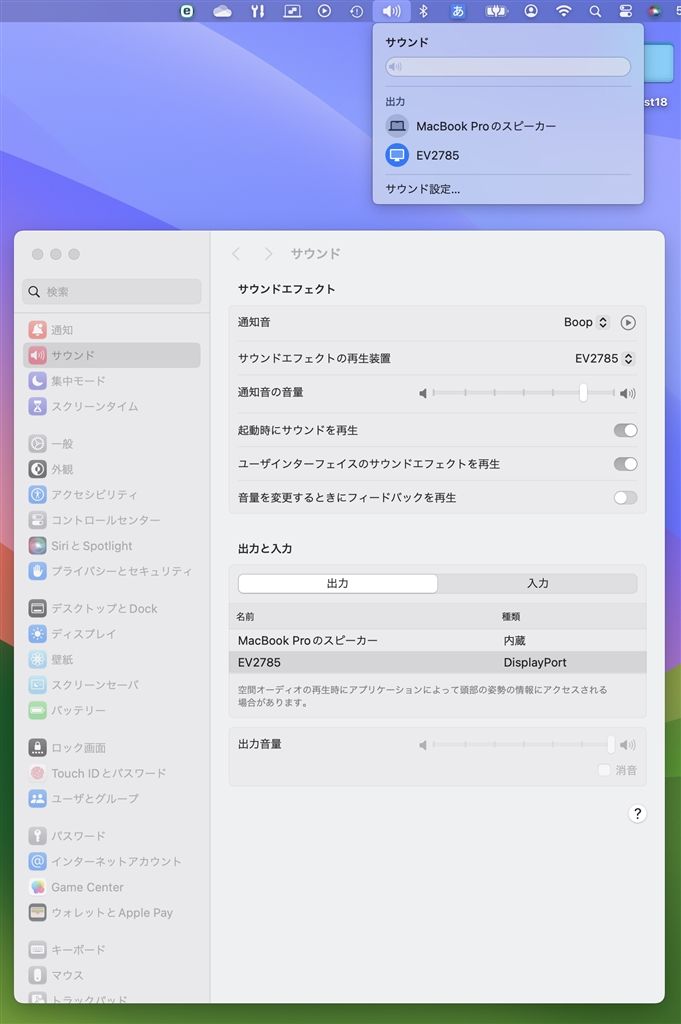Open the Time Machine menu bar icon
Screen dimensions: 681x1024
[x=356, y=11]
